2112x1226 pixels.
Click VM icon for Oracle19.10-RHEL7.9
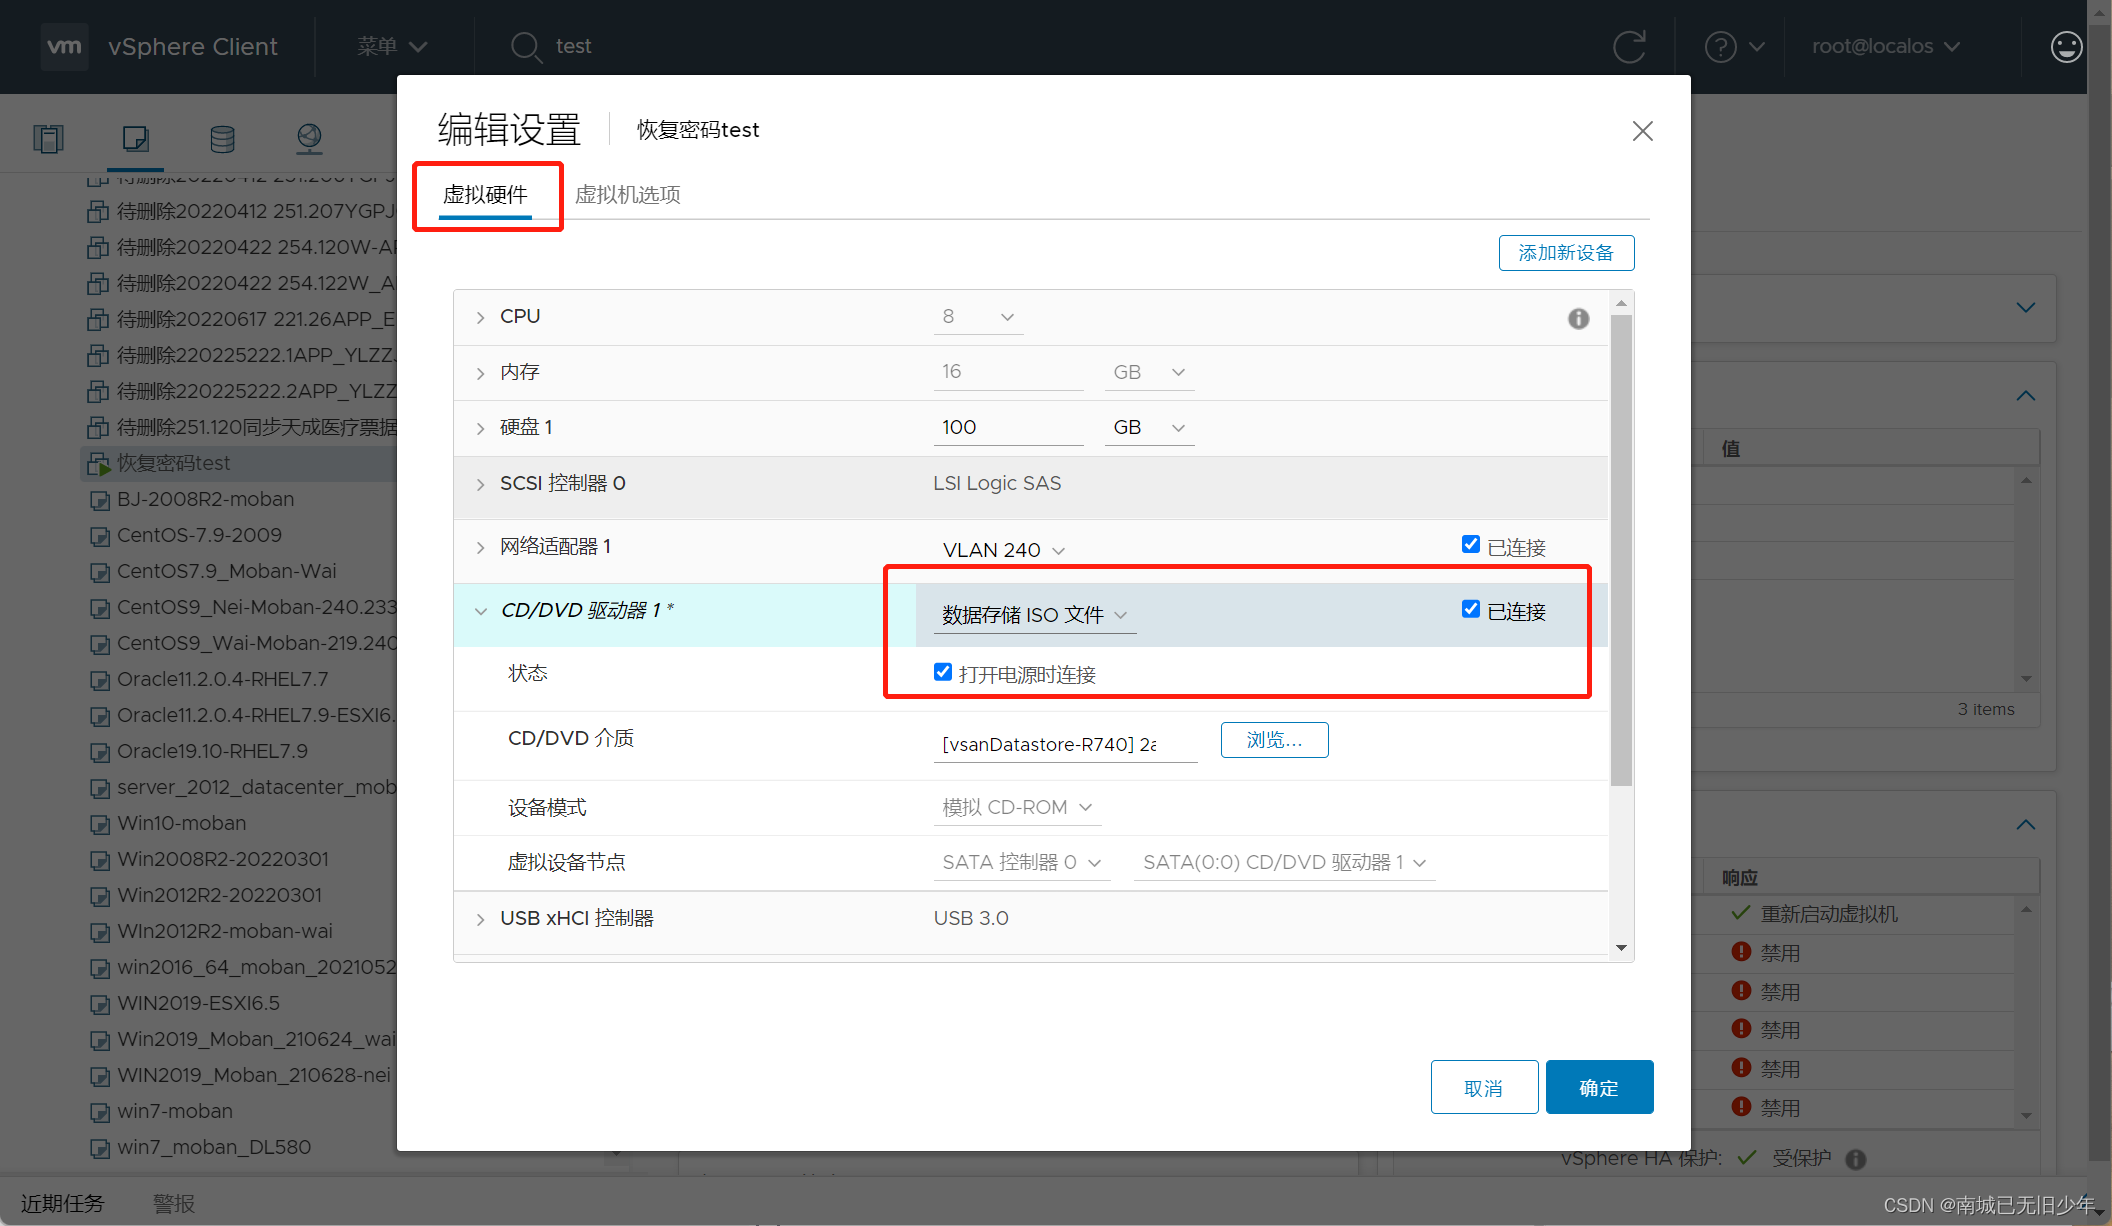point(99,752)
